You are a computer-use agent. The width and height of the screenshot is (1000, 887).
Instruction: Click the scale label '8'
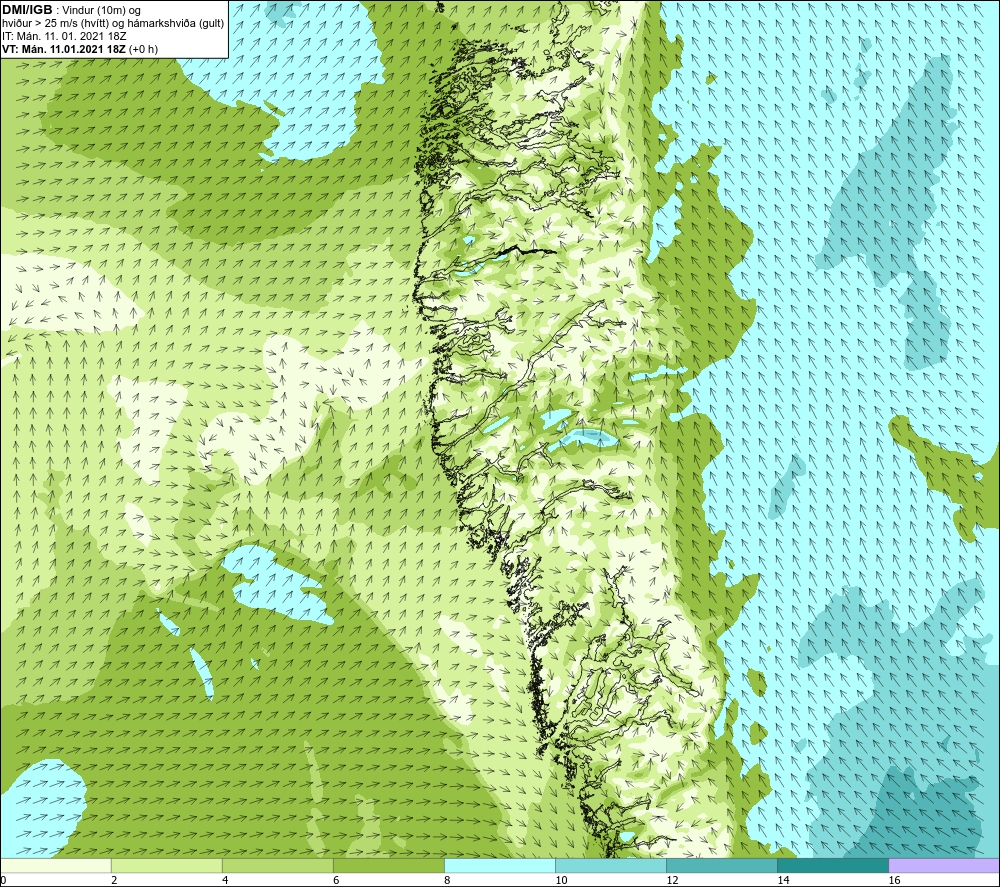pyautogui.click(x=447, y=881)
